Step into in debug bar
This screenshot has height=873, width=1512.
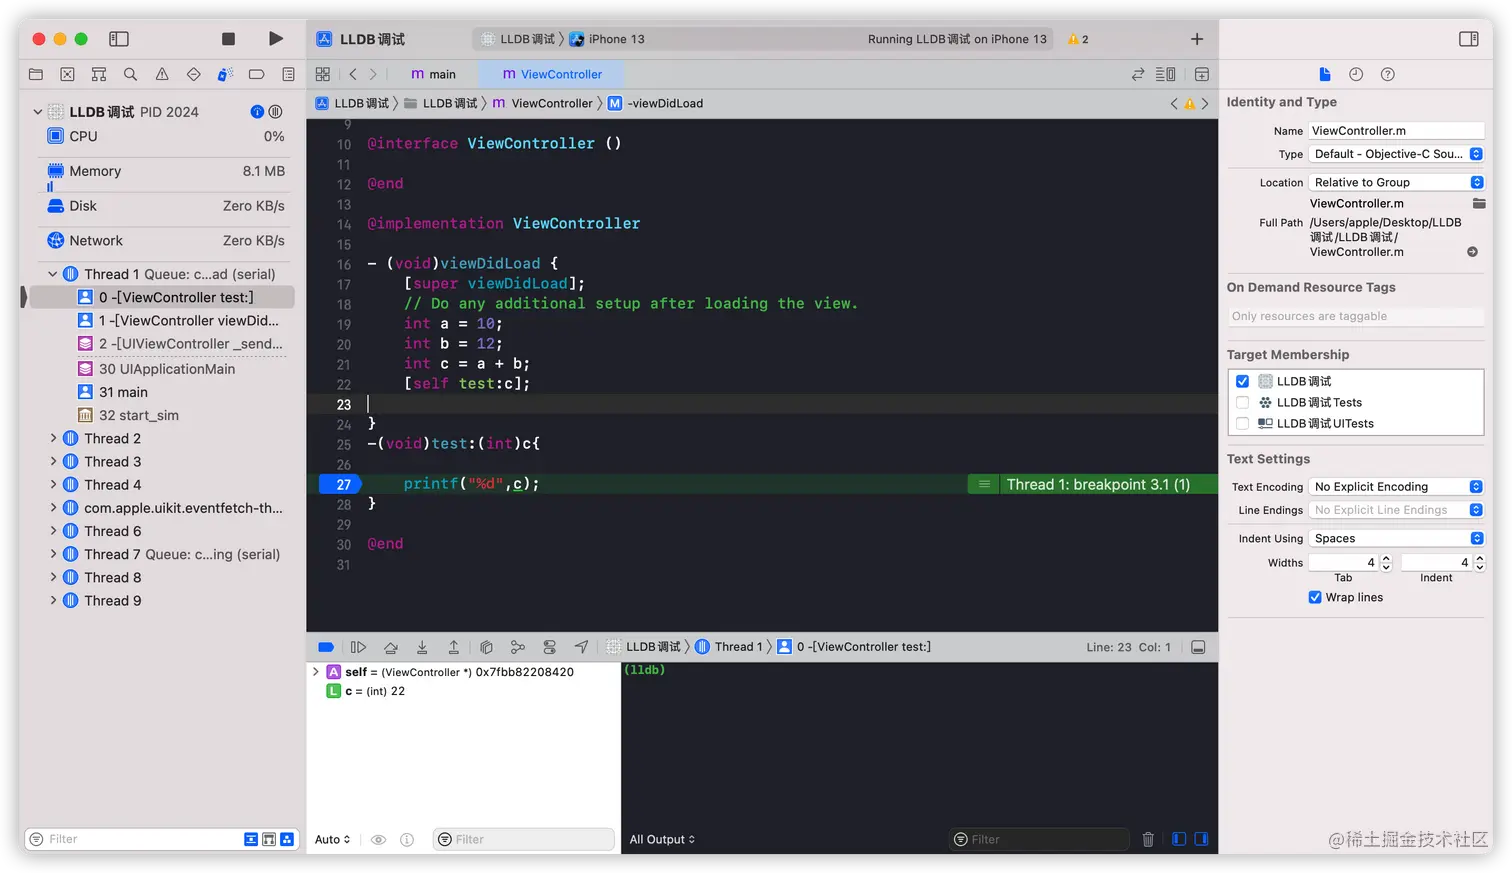[422, 647]
